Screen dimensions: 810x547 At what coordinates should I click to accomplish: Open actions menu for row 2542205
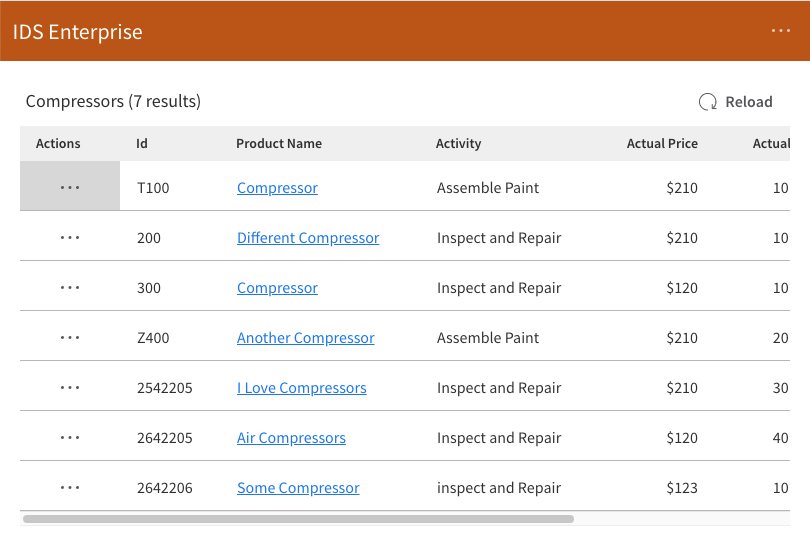(70, 387)
